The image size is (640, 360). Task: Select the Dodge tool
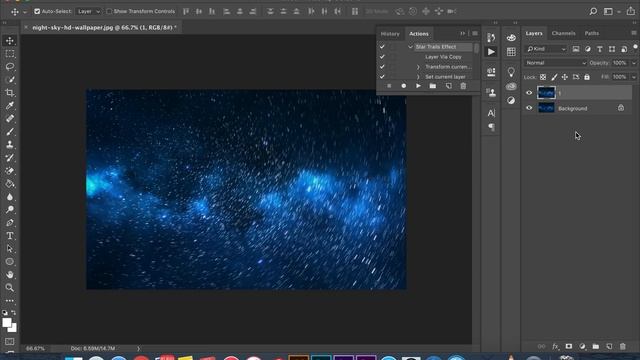(x=10, y=210)
